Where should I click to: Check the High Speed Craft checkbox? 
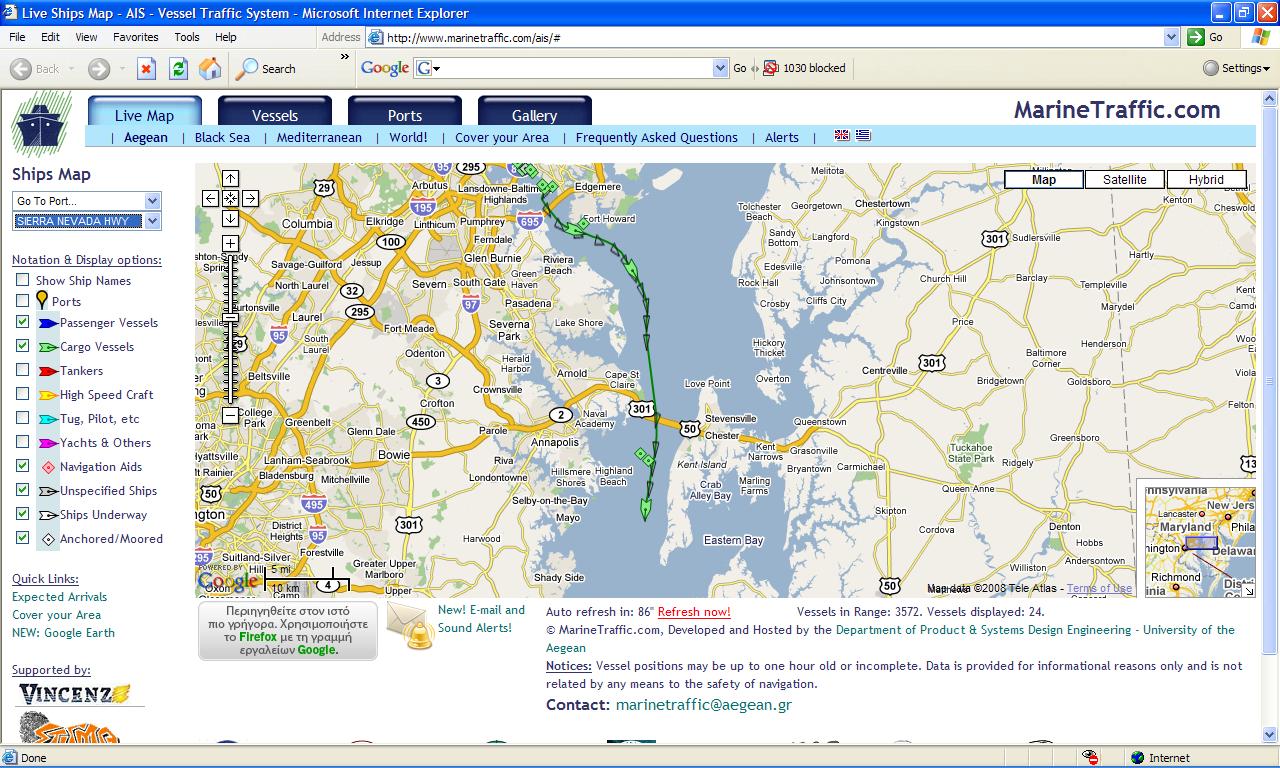[22, 394]
